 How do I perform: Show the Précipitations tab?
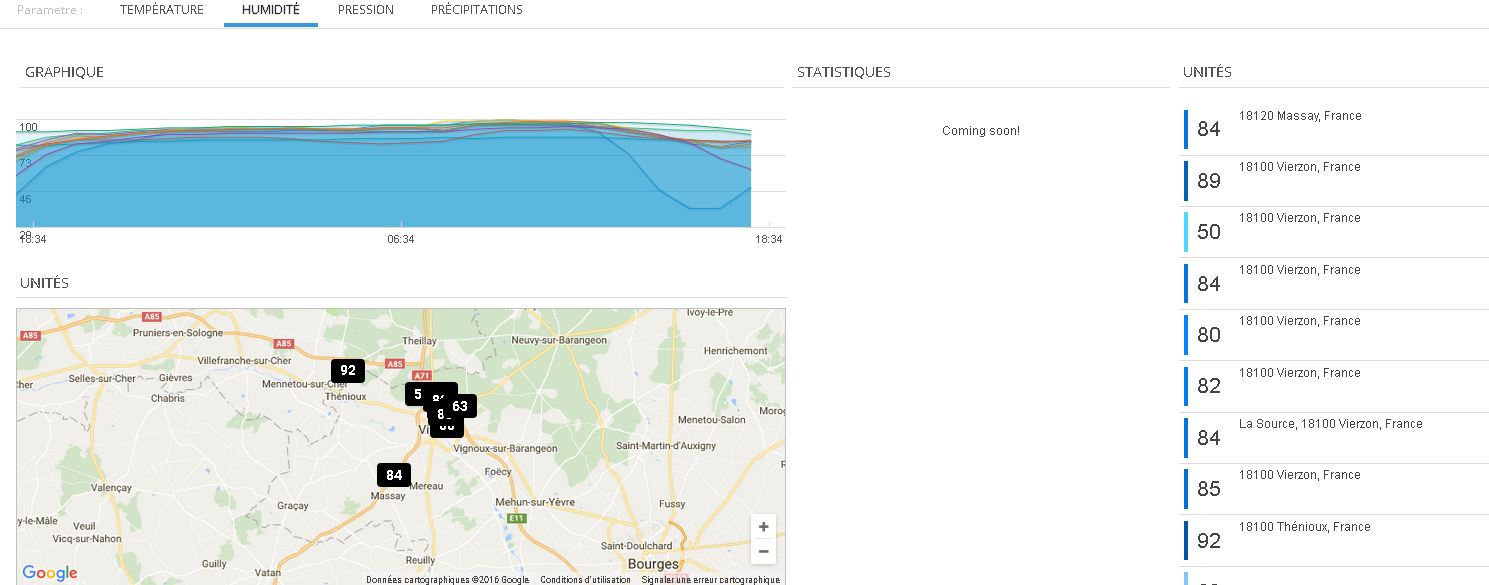[476, 10]
